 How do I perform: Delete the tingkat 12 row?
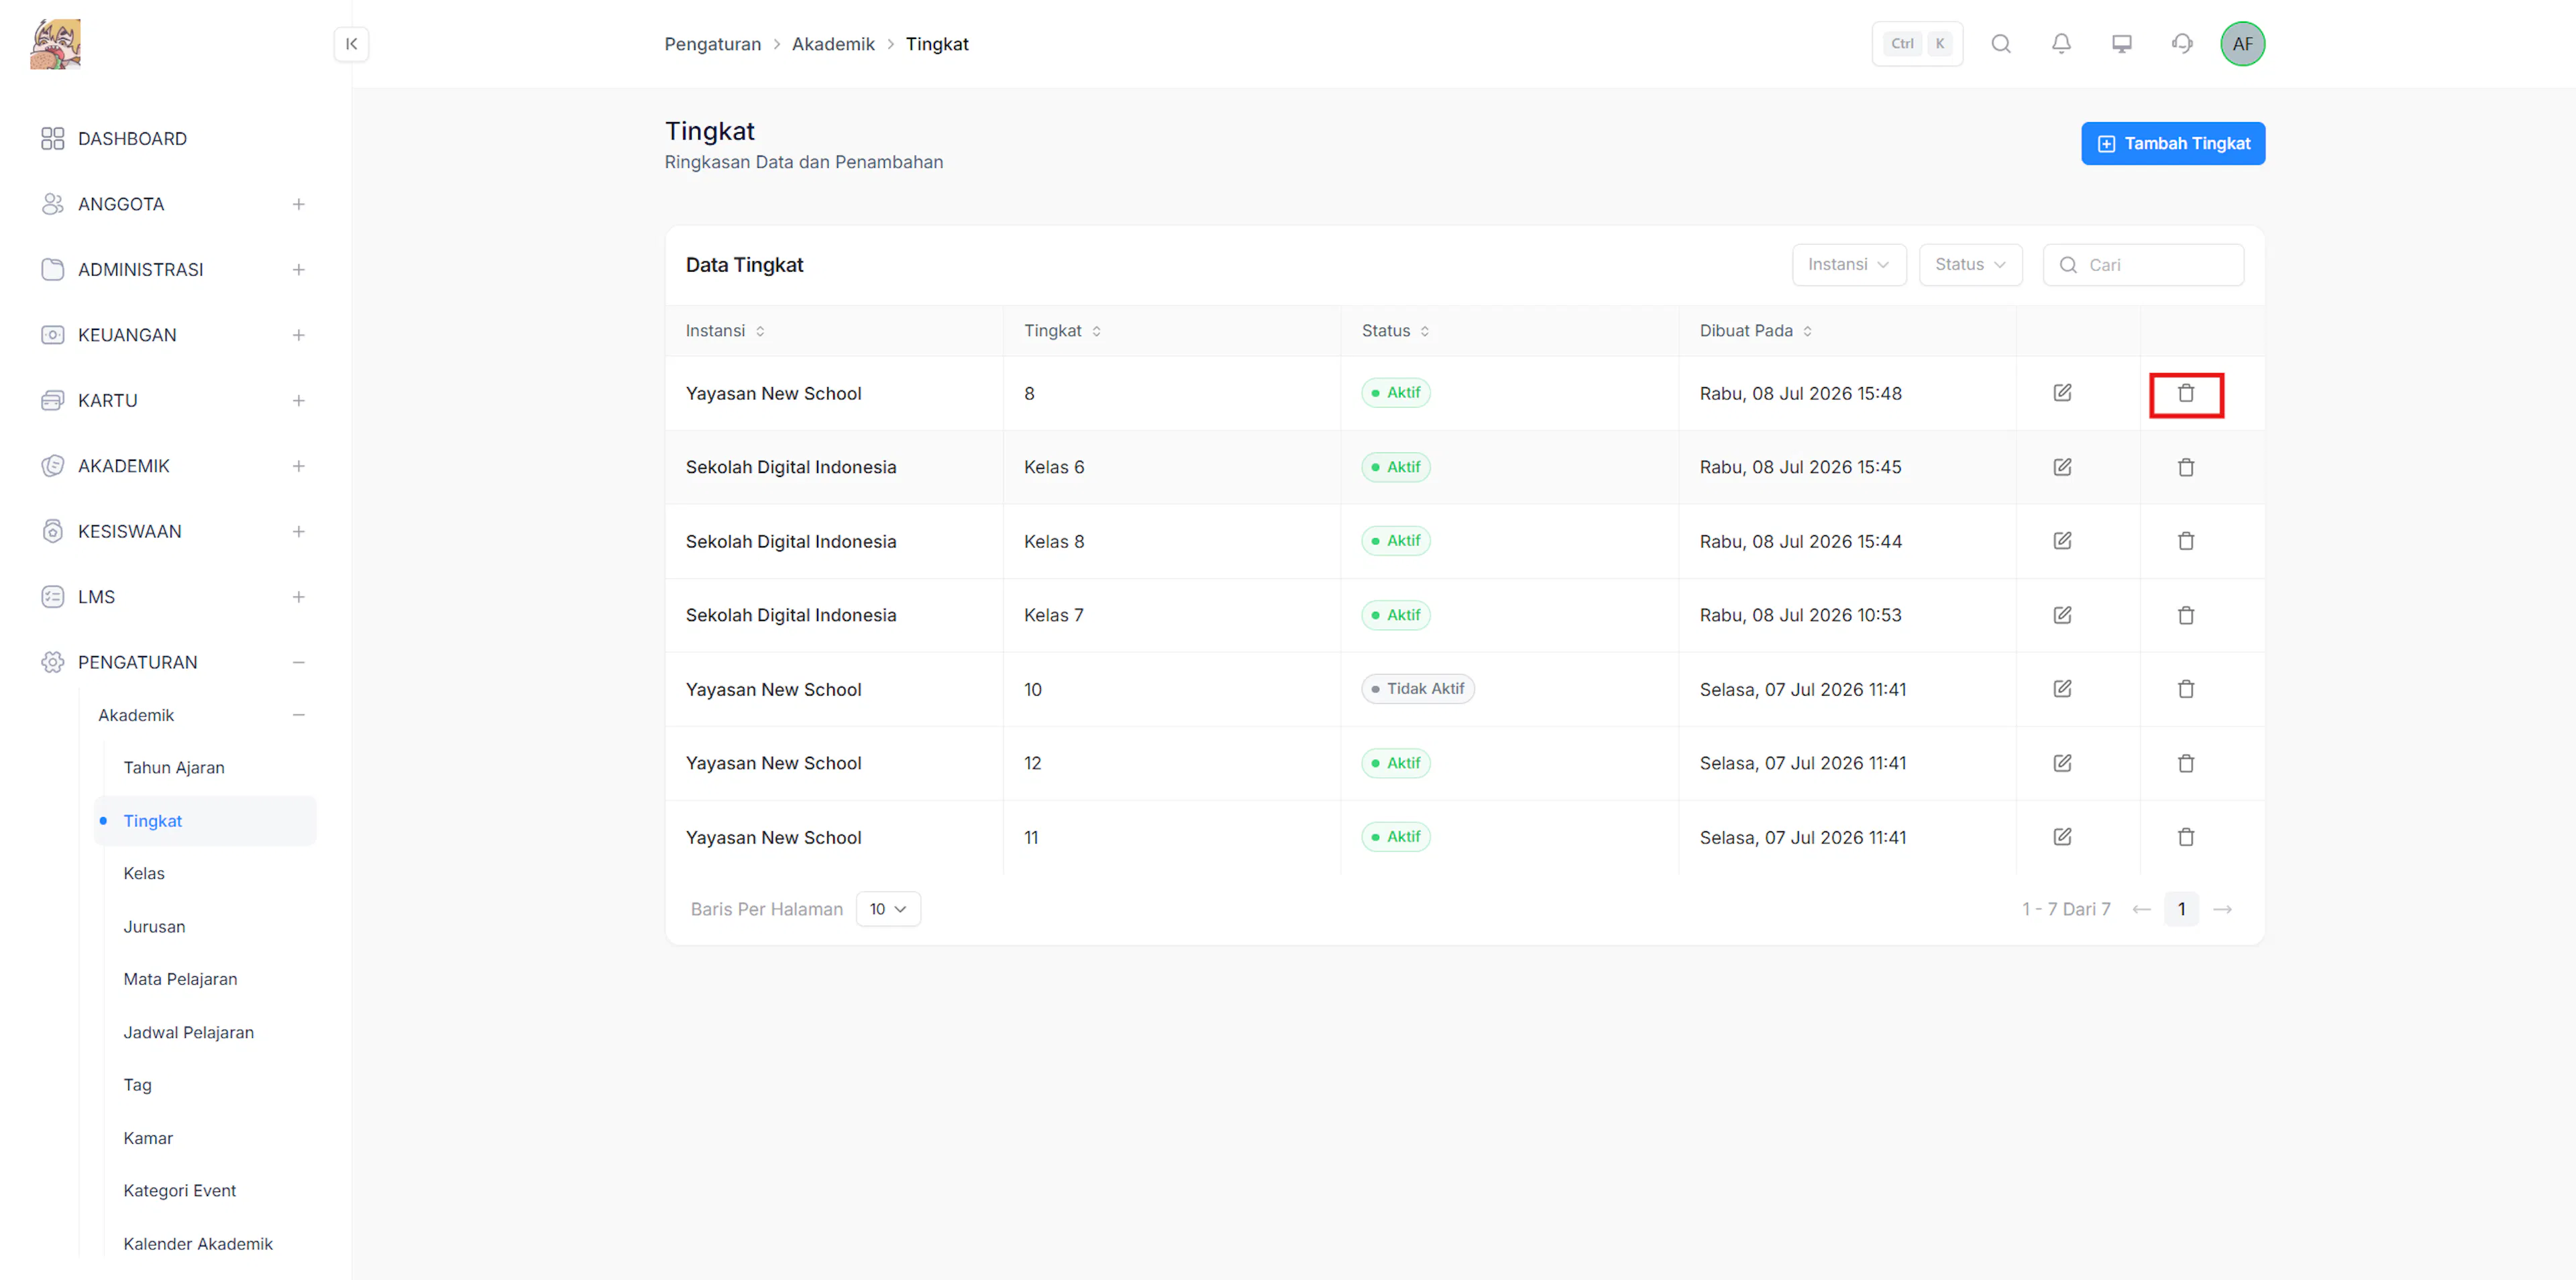2186,763
